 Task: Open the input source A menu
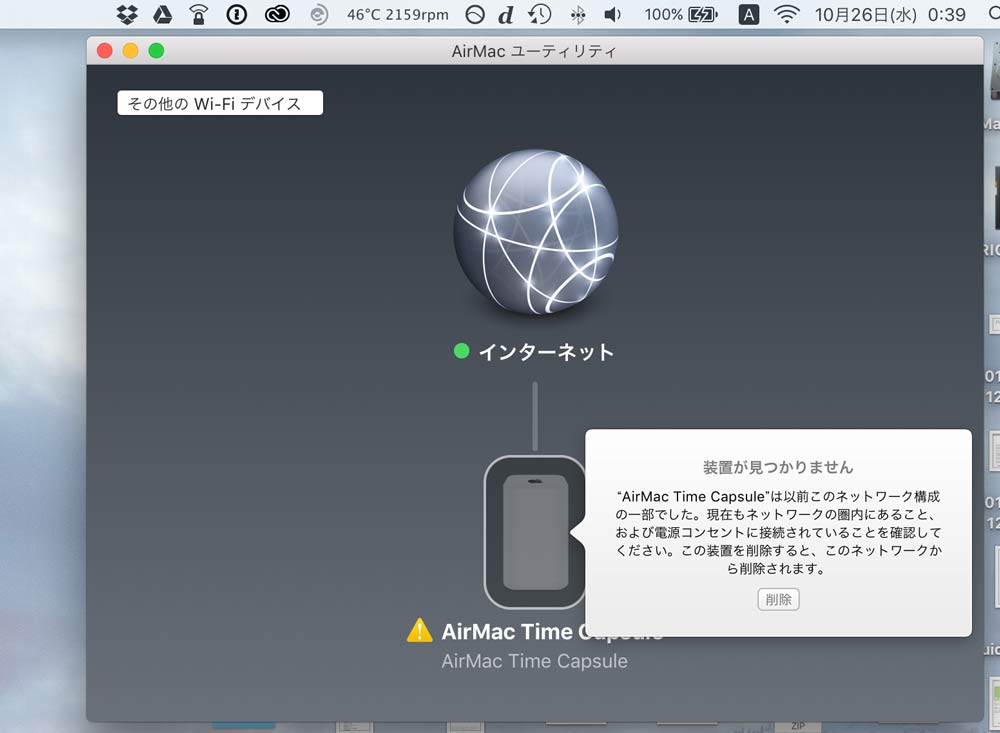(749, 14)
